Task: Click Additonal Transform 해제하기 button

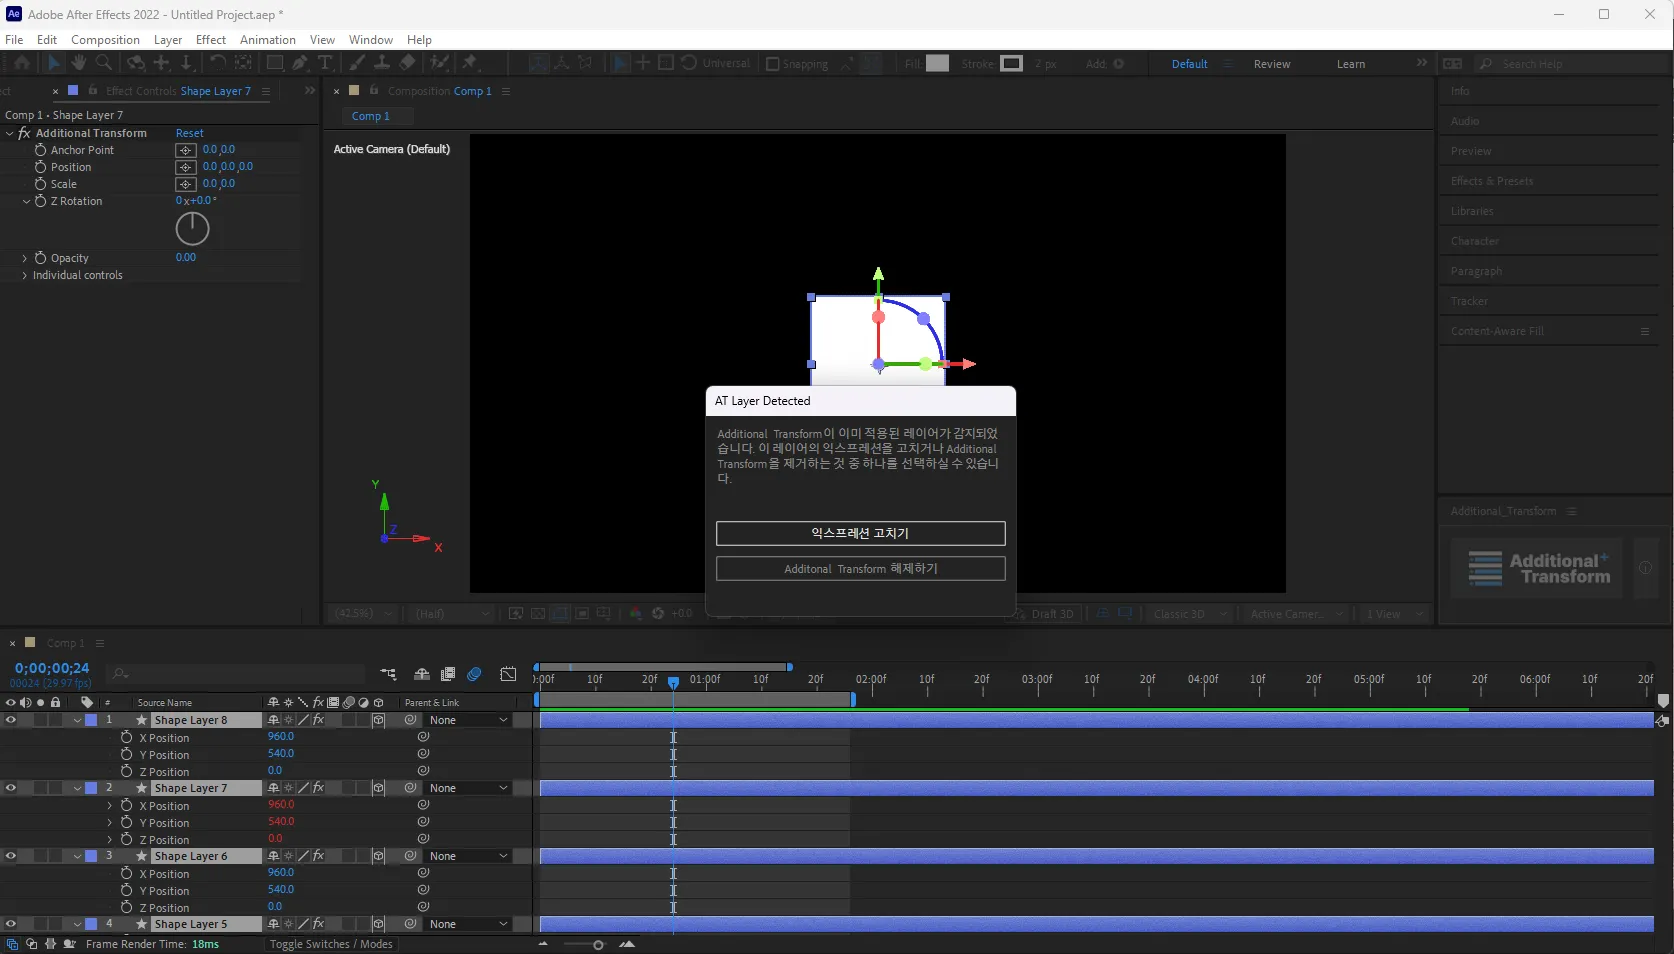Action: (x=860, y=568)
